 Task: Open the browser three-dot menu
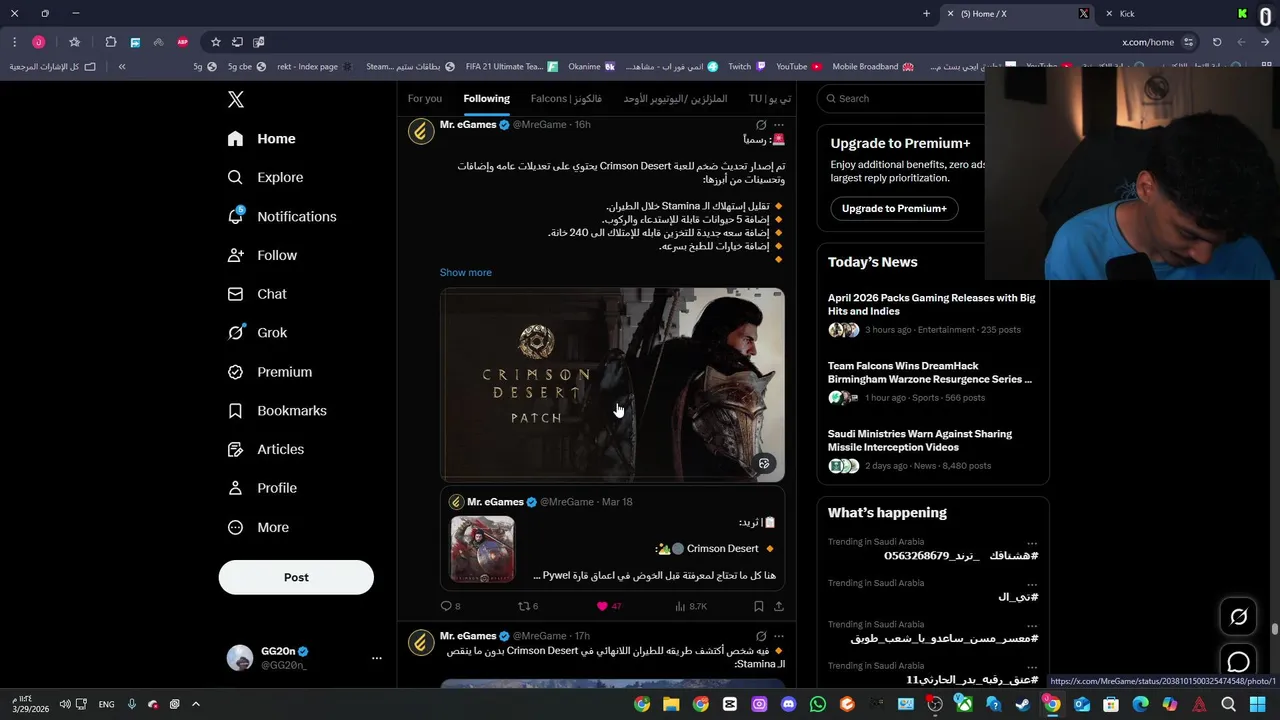[x=14, y=42]
